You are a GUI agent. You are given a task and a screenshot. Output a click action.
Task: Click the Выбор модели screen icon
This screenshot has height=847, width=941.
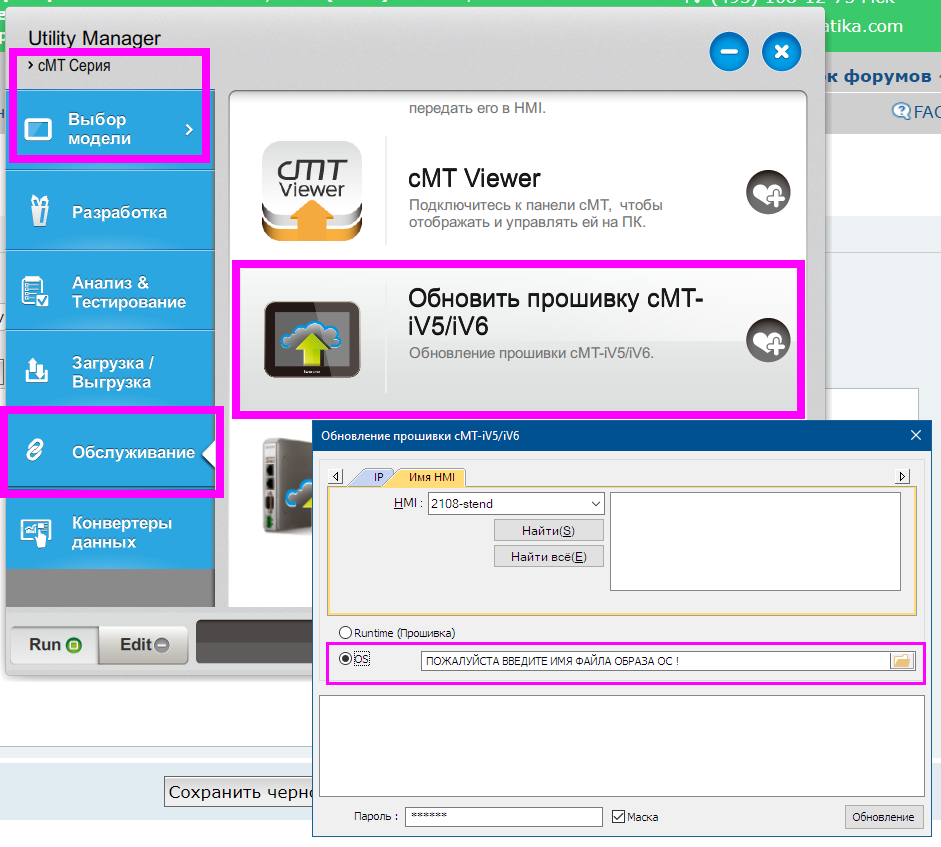coord(38,129)
